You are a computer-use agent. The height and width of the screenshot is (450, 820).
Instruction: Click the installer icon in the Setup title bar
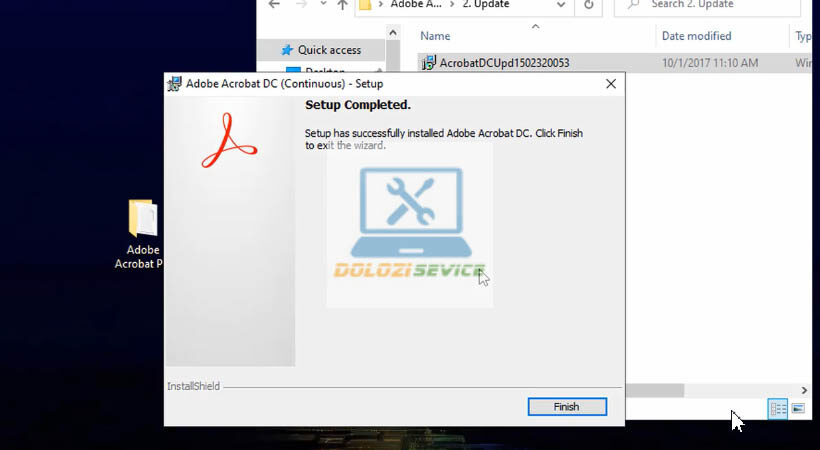pyautogui.click(x=175, y=84)
